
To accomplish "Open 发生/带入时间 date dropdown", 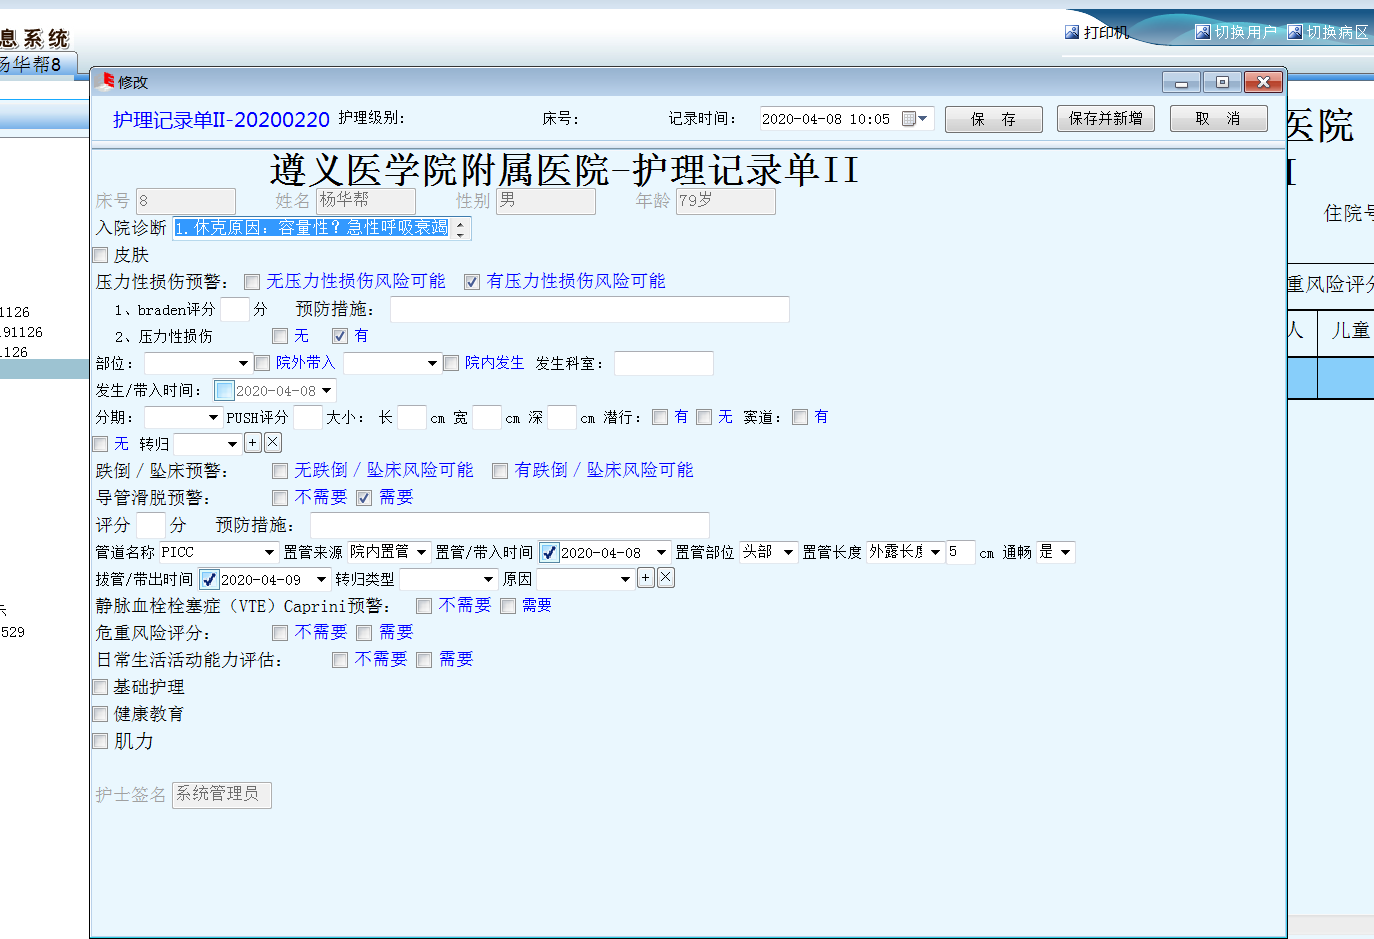I will tap(326, 390).
